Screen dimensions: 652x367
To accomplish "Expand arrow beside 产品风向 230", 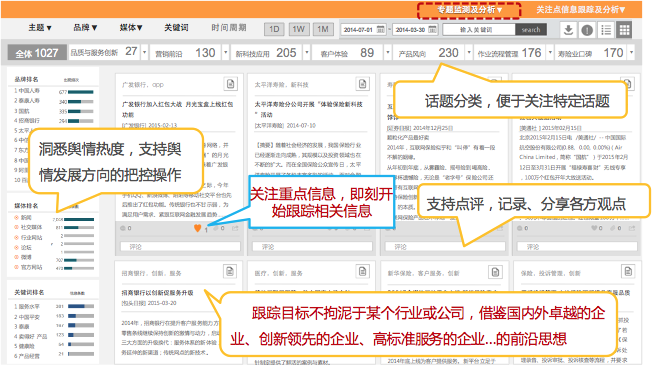I will pyautogui.click(x=469, y=53).
